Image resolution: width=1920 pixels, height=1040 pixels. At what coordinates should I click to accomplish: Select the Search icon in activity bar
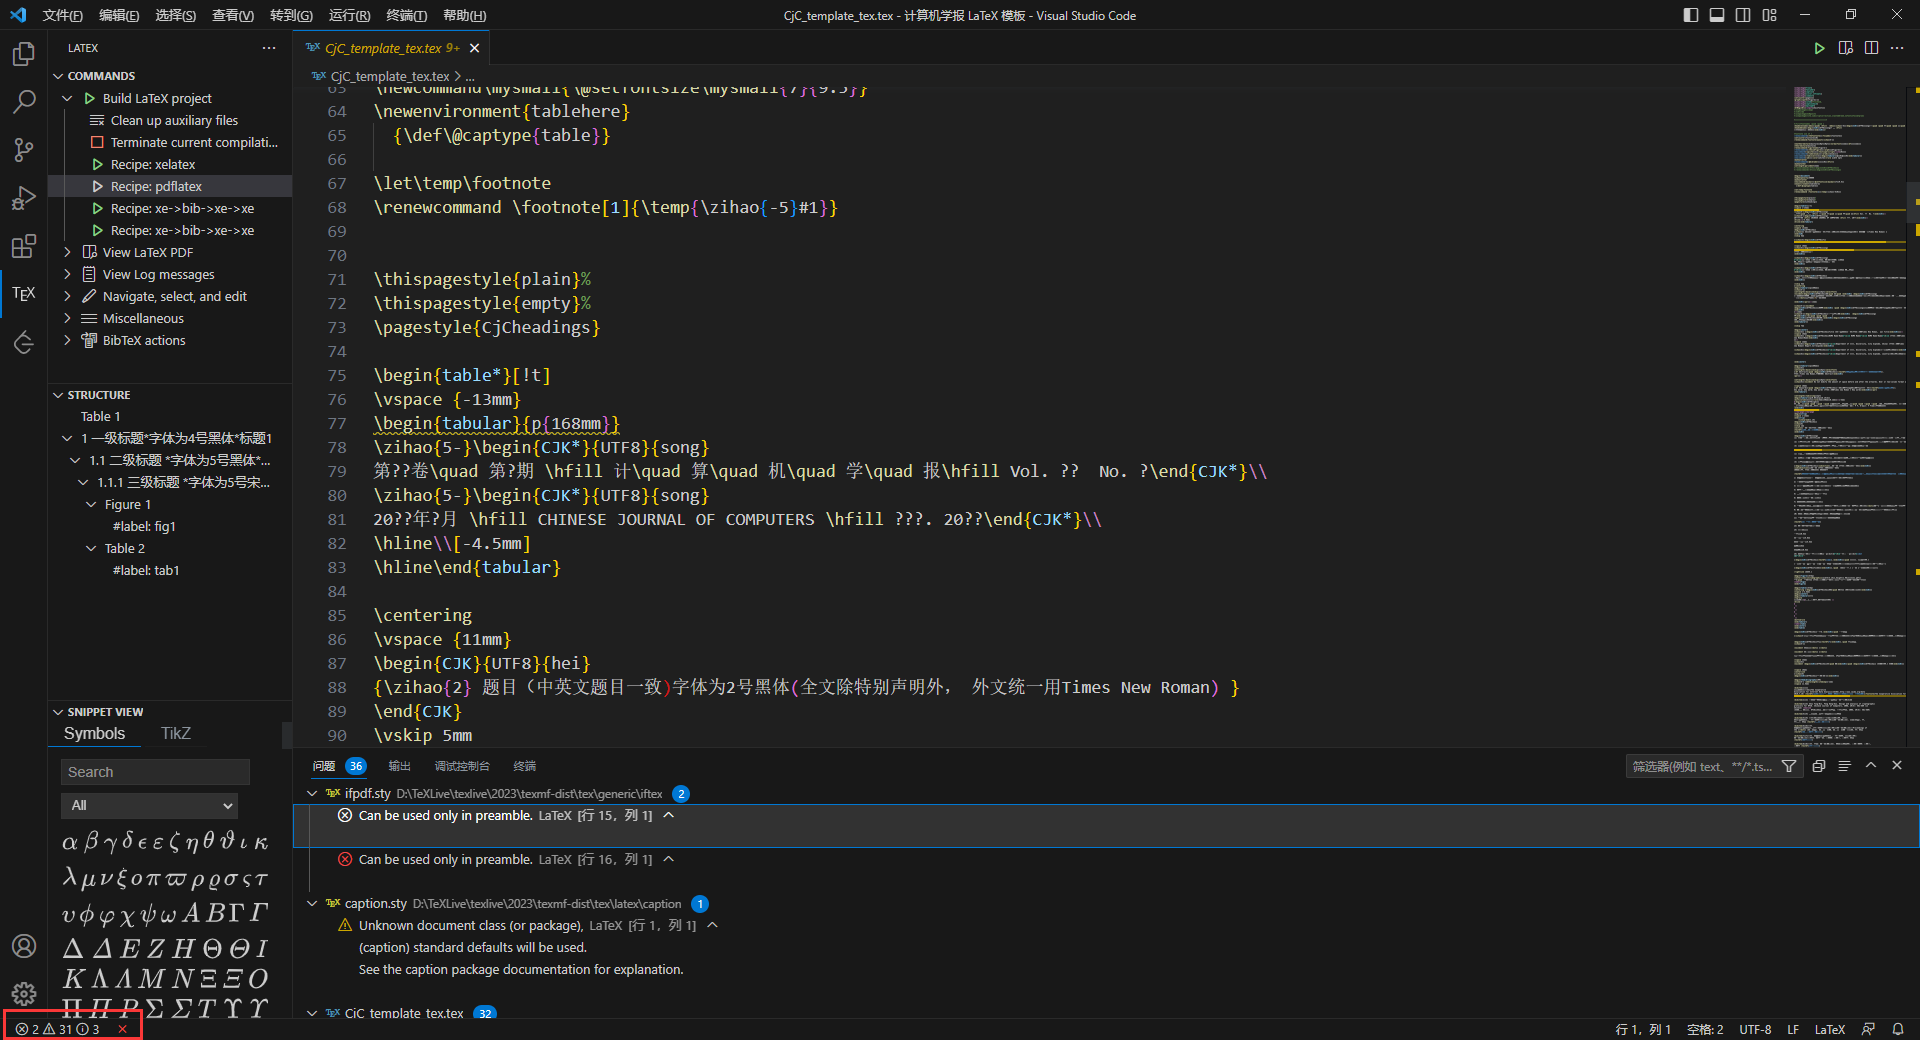[22, 101]
